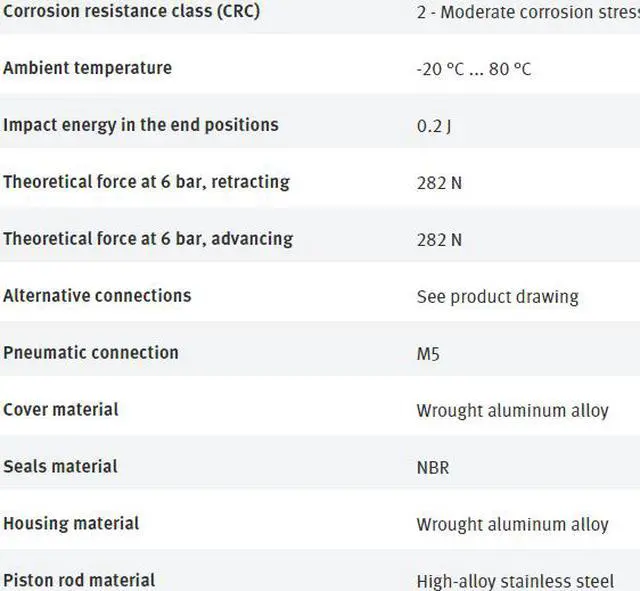Select Wrought aluminum alloy in Housing material row

(512, 525)
